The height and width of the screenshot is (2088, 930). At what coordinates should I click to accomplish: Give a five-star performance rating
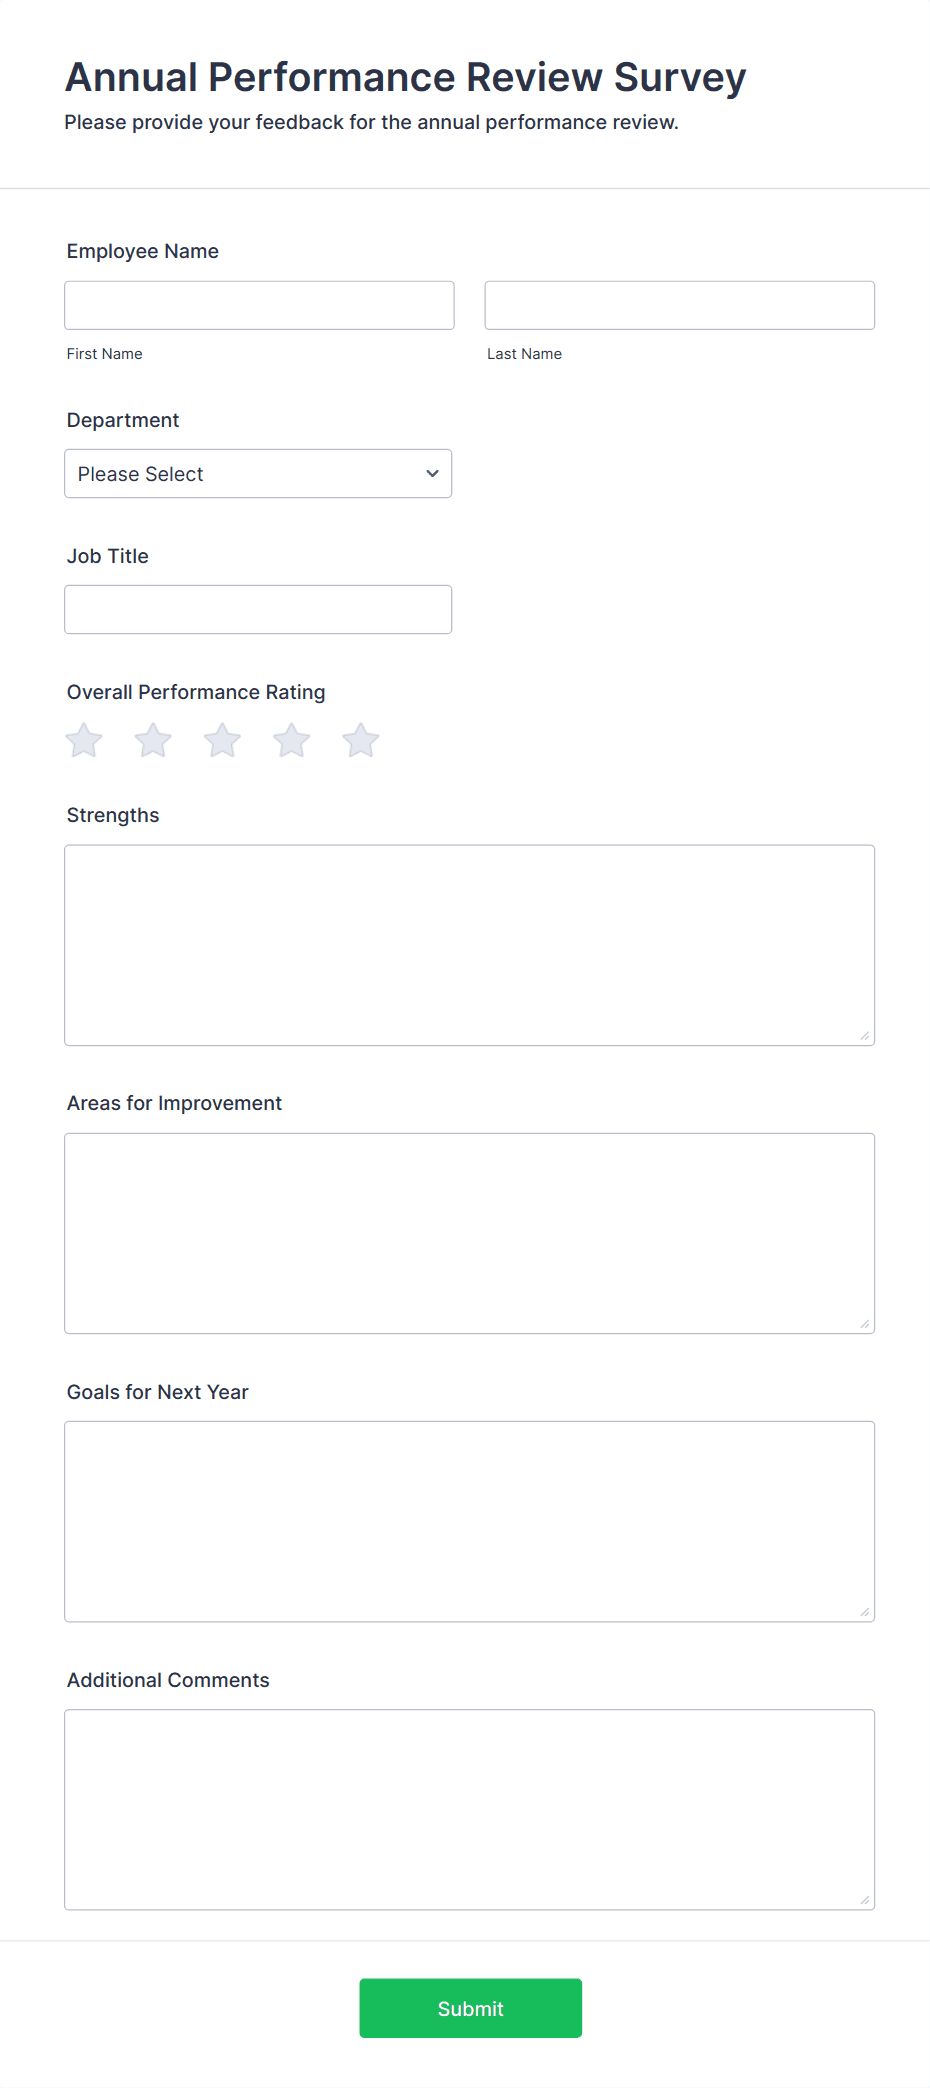[x=360, y=740]
